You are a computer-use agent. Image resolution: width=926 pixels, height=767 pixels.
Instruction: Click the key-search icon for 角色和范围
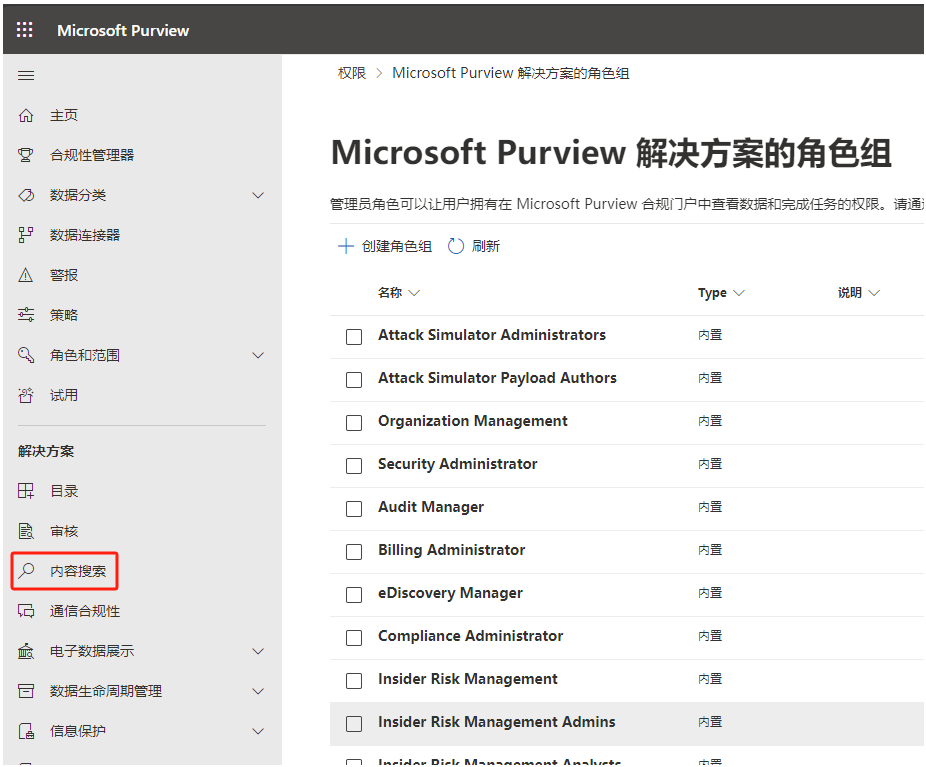click(x=25, y=355)
